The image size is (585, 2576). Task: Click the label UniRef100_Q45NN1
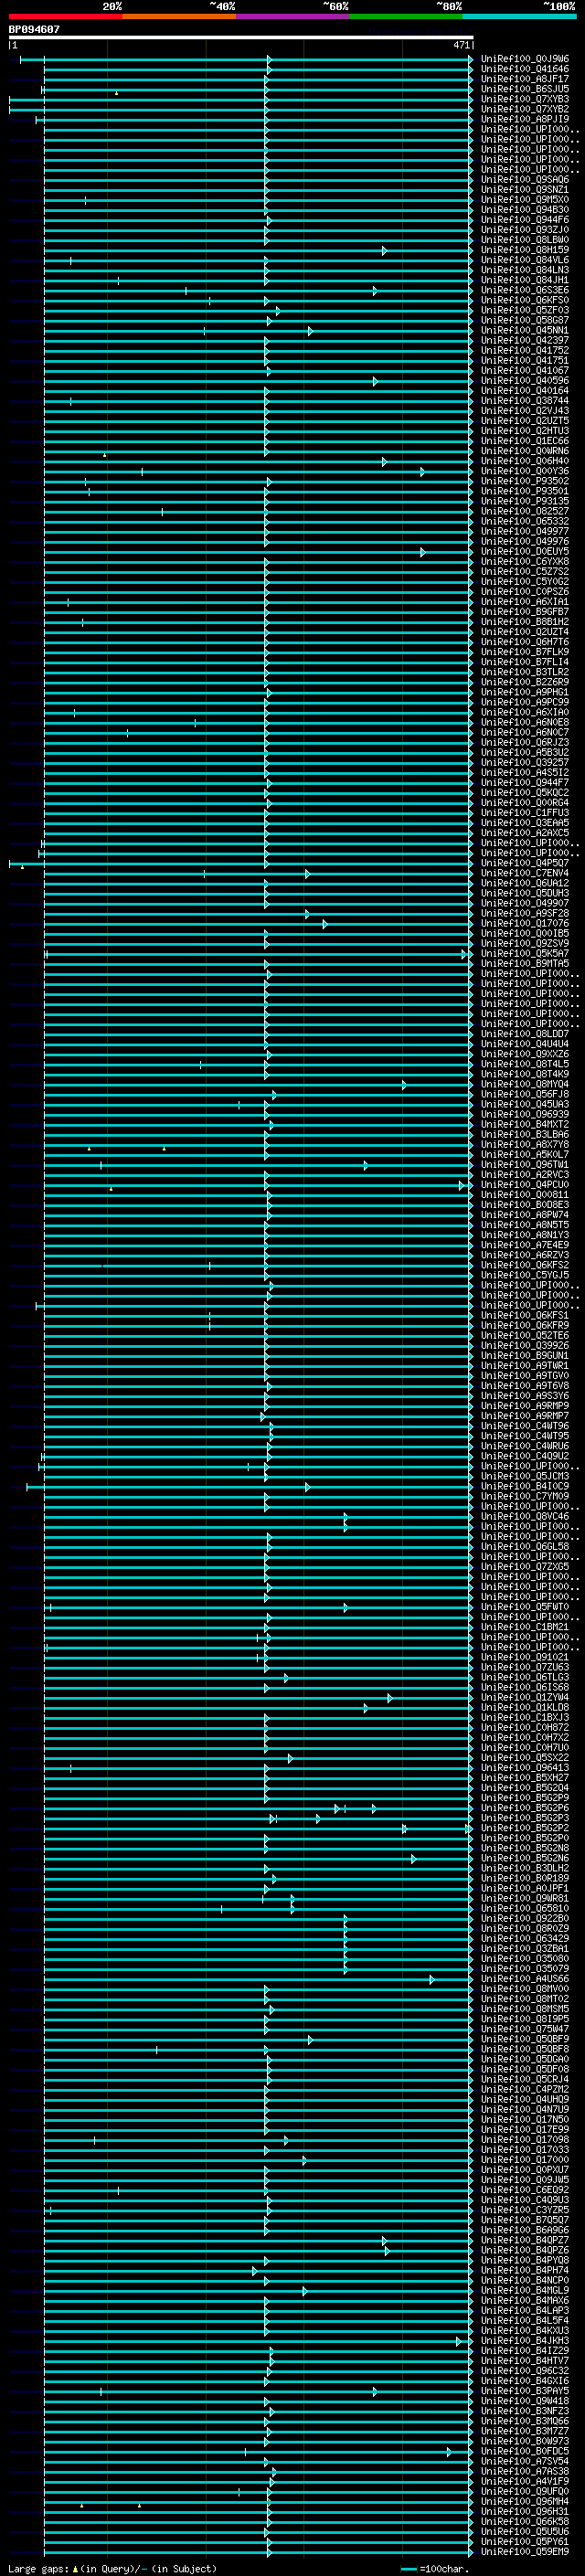pos(525,330)
